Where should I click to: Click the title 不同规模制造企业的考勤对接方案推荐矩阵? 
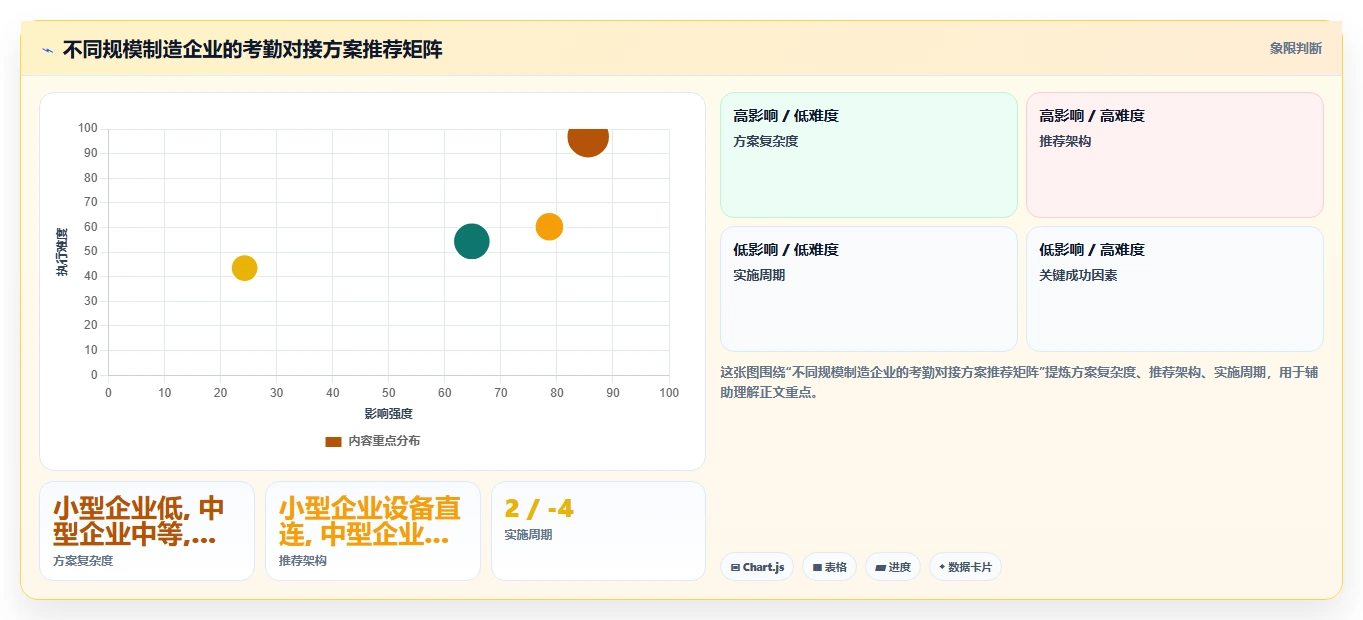(252, 50)
